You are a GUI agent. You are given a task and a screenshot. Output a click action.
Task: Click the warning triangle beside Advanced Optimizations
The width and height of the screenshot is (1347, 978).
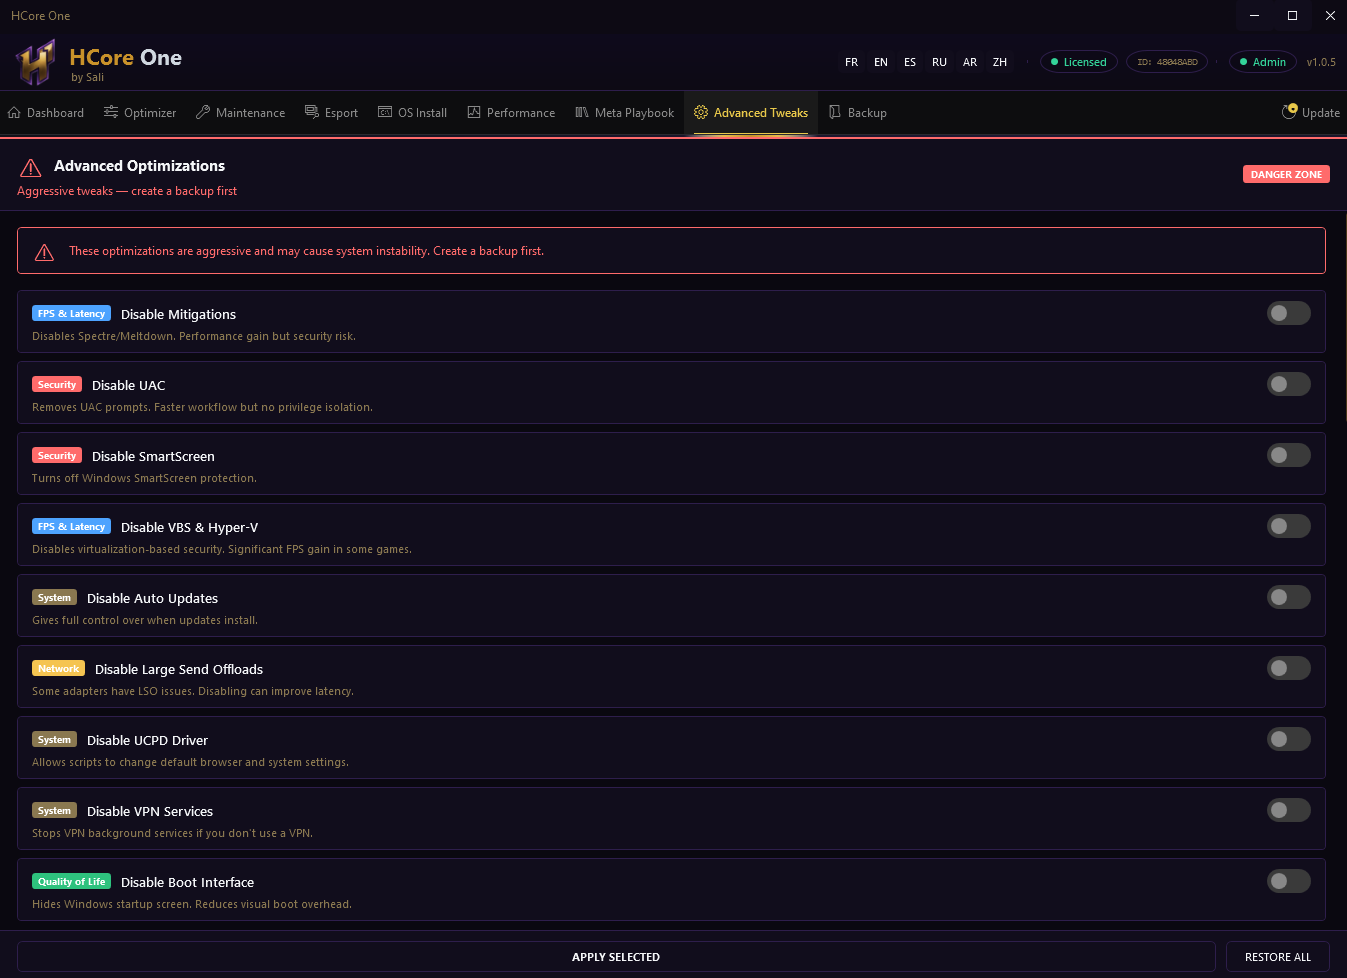click(x=31, y=167)
